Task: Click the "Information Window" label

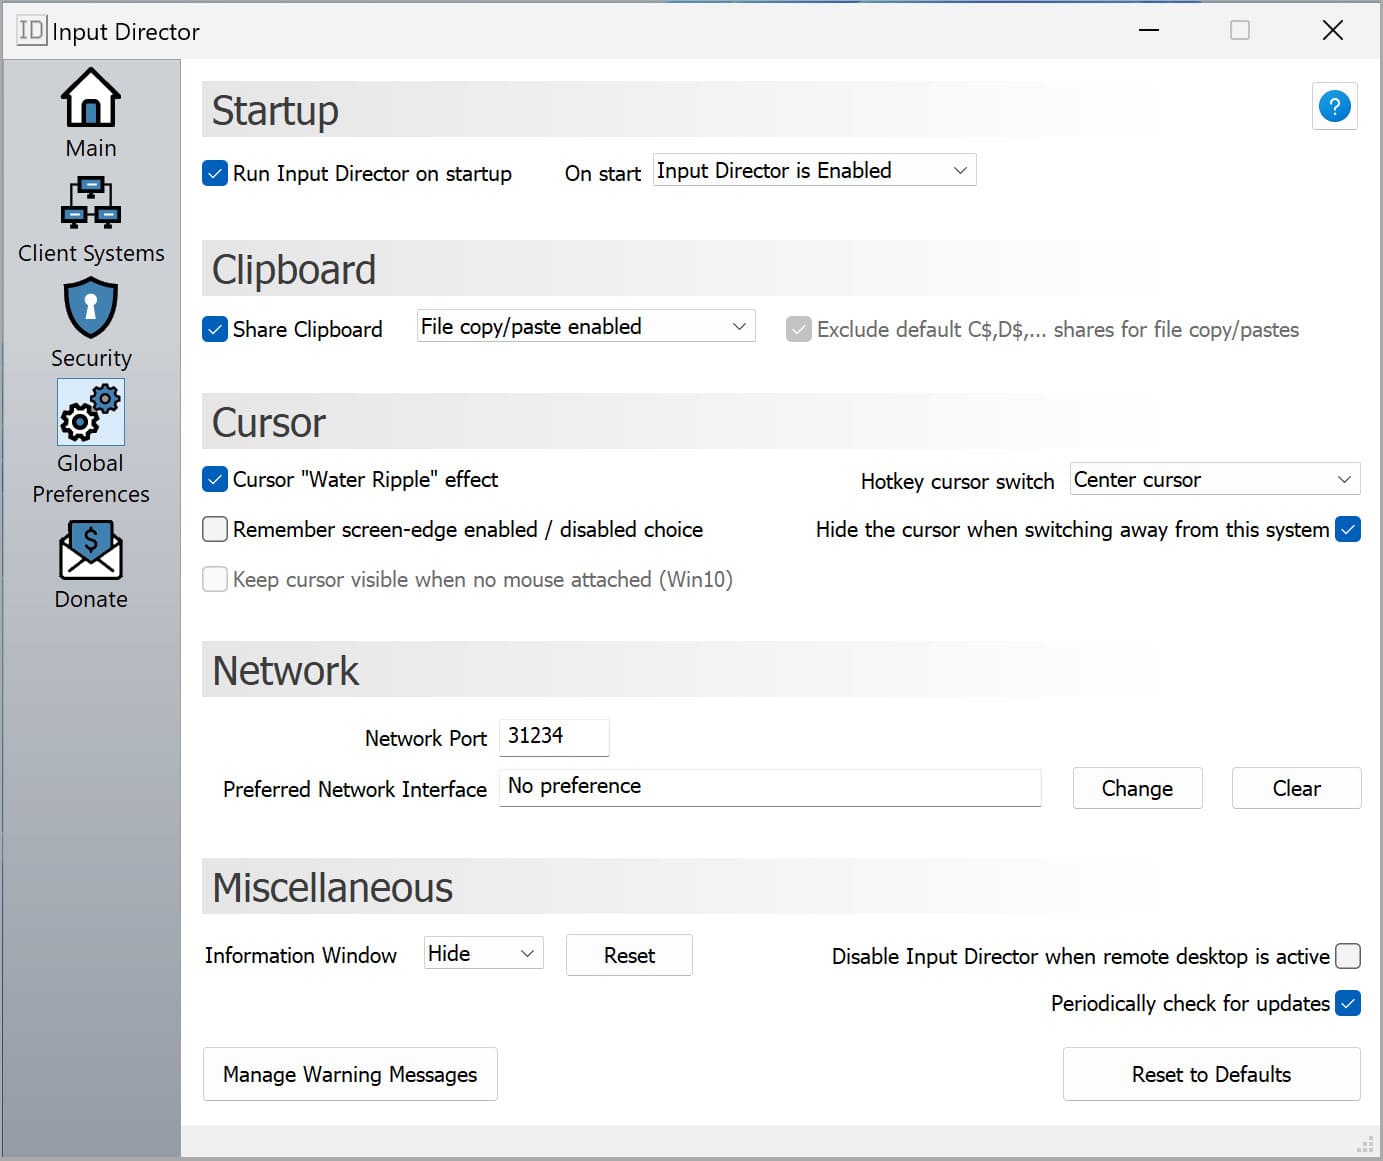Action: coord(301,955)
